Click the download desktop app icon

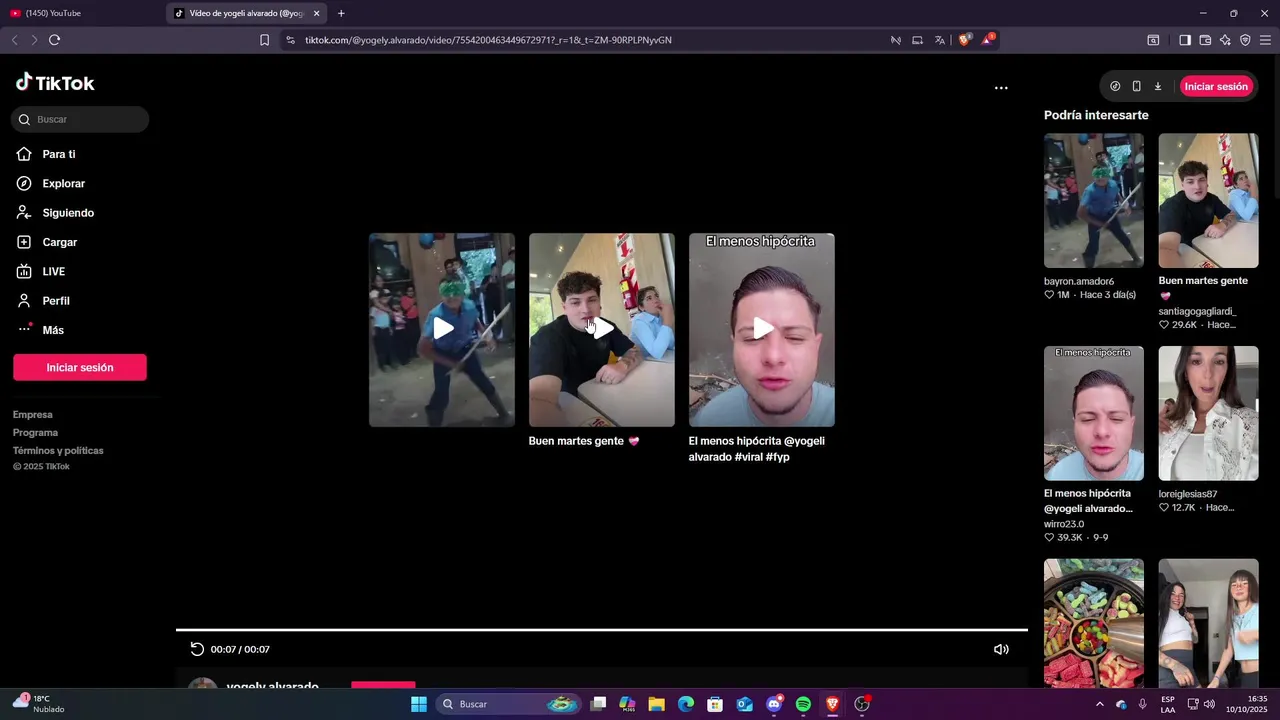1158,86
